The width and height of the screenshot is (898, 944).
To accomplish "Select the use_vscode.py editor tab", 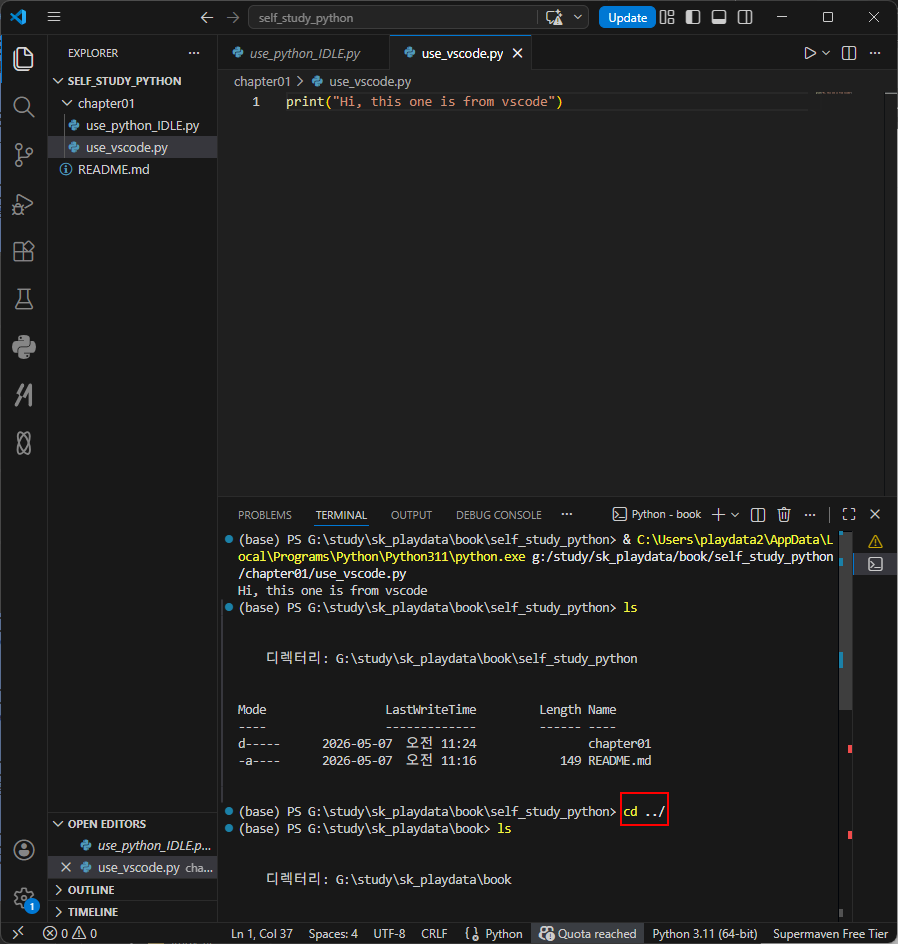I will click(461, 53).
